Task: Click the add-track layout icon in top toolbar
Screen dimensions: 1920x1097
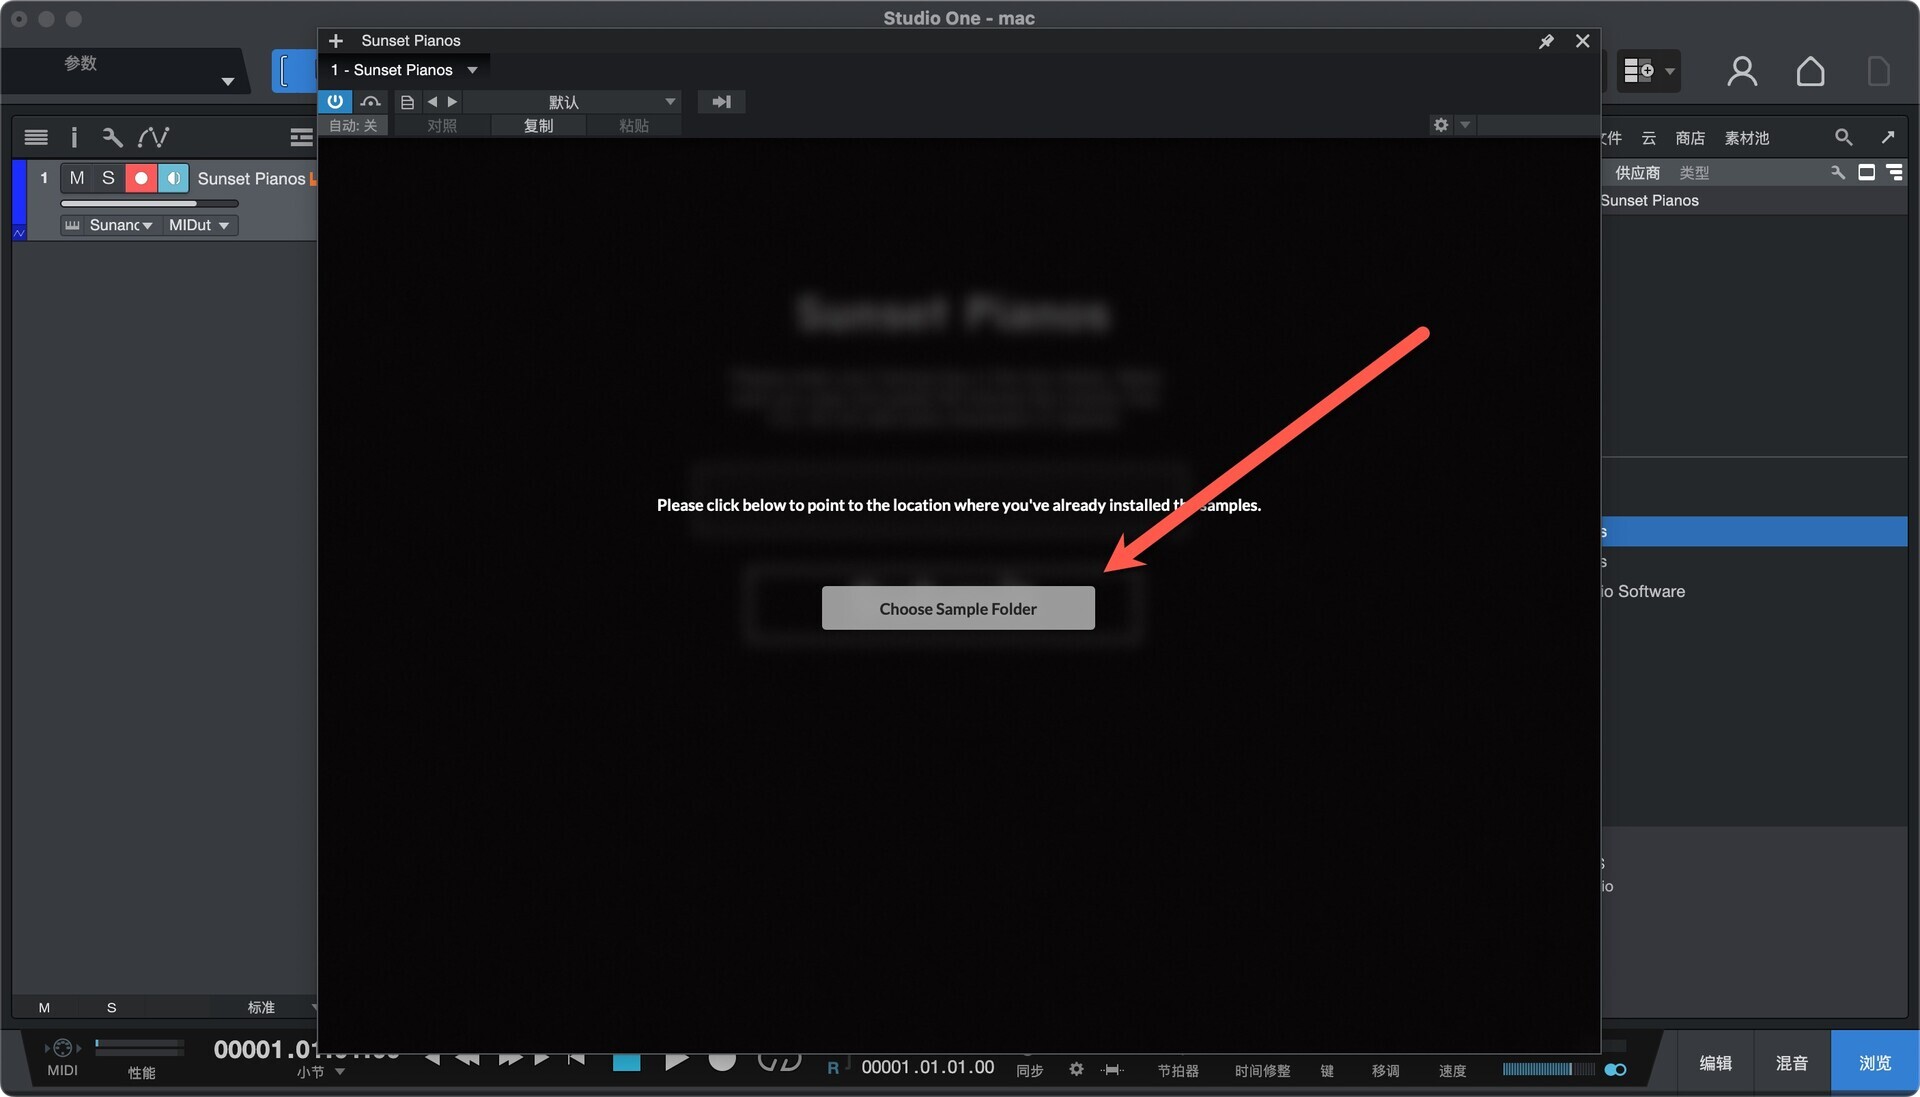Action: (x=1639, y=71)
